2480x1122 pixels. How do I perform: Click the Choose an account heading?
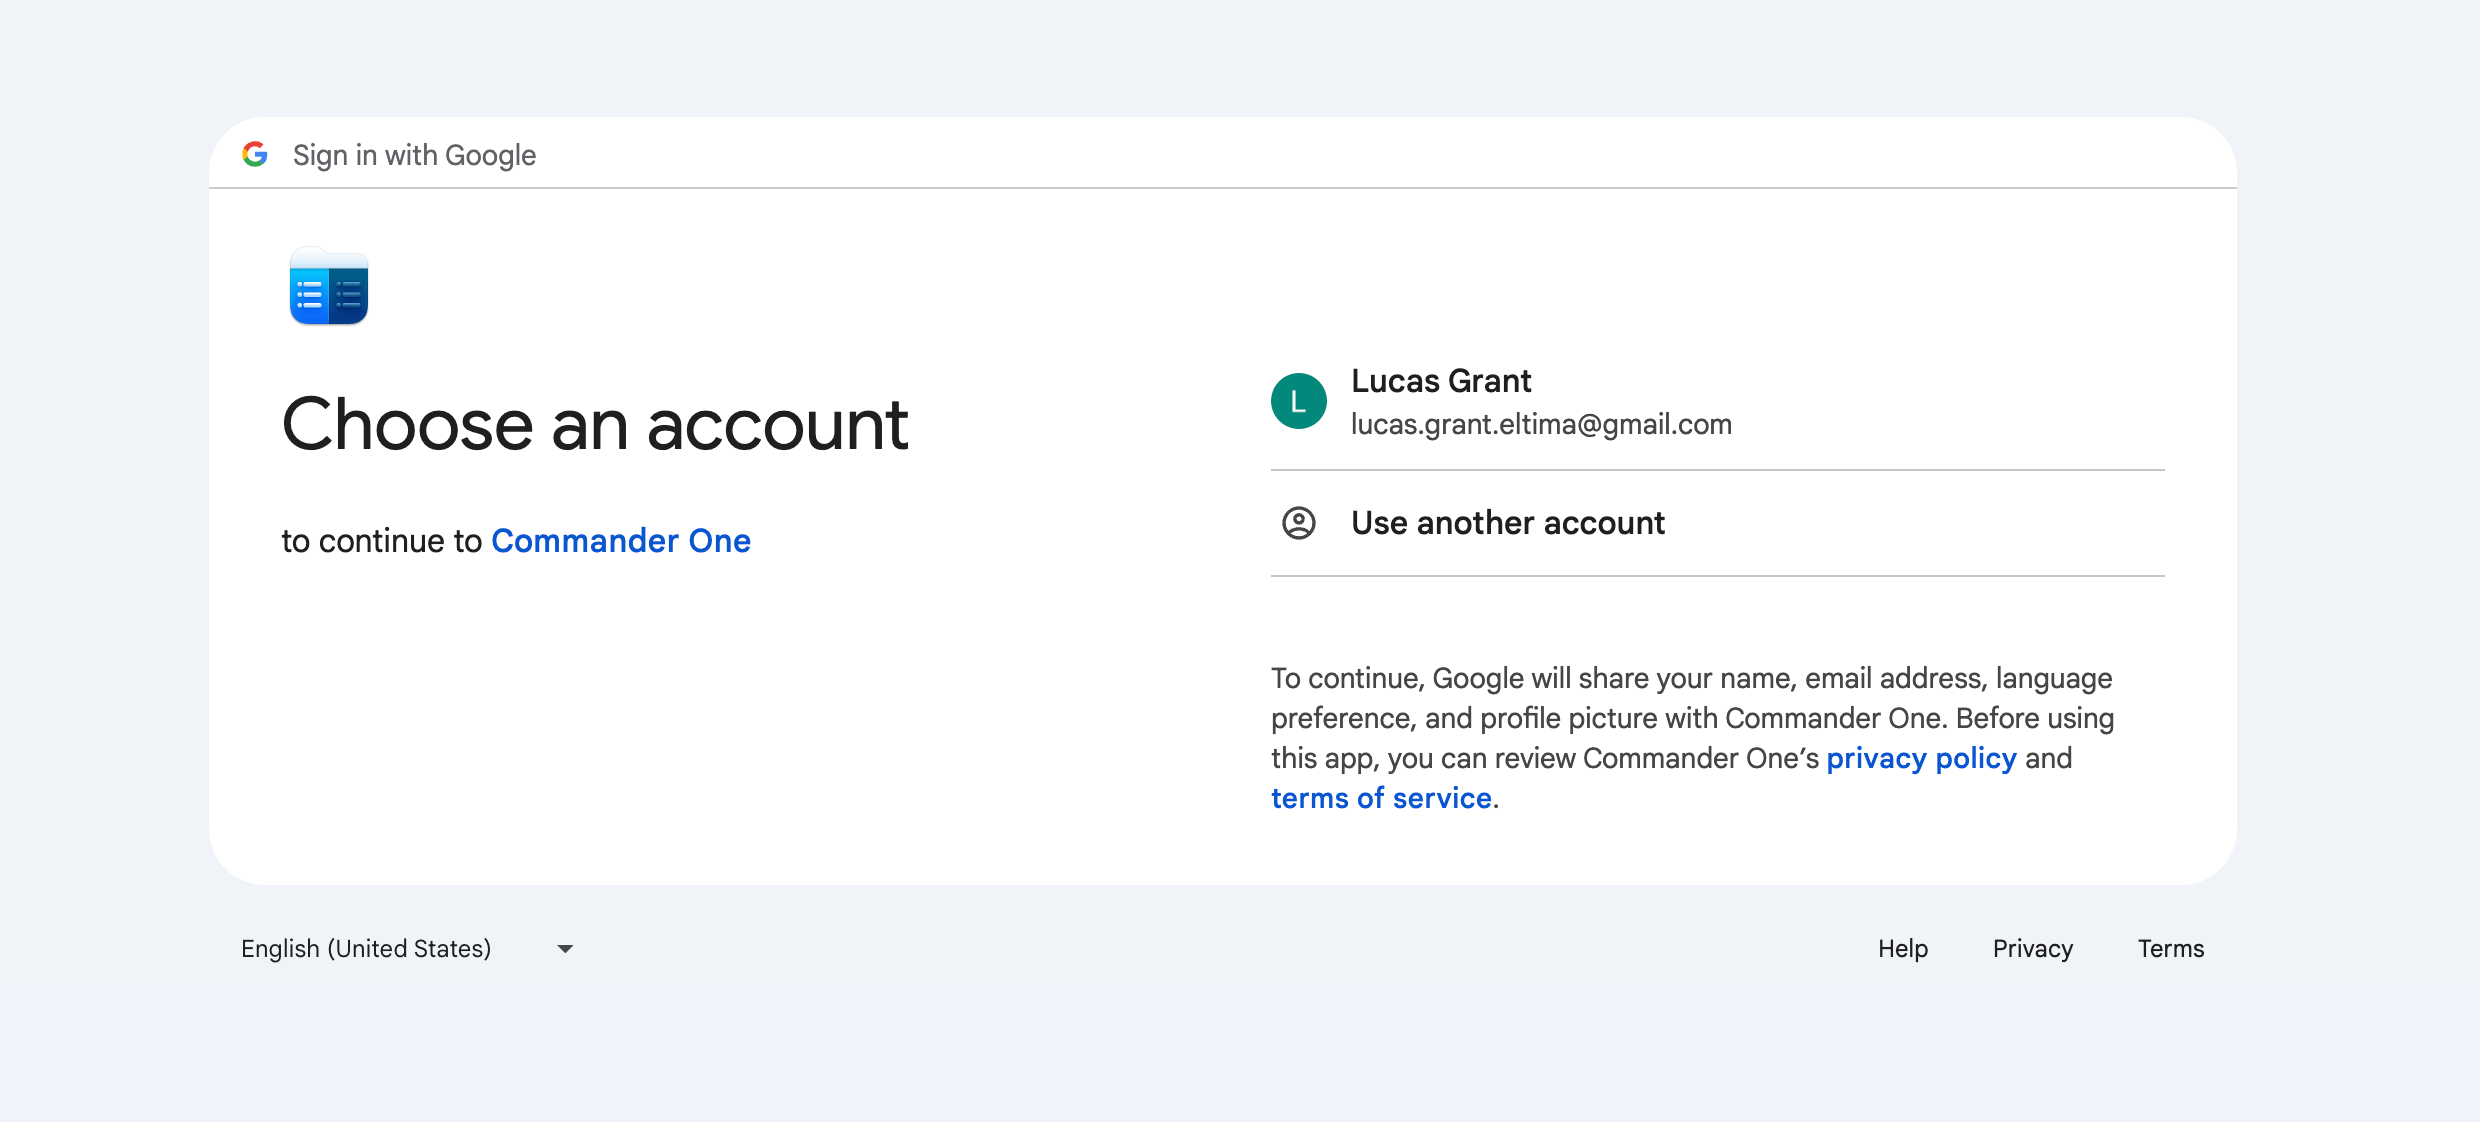(595, 424)
